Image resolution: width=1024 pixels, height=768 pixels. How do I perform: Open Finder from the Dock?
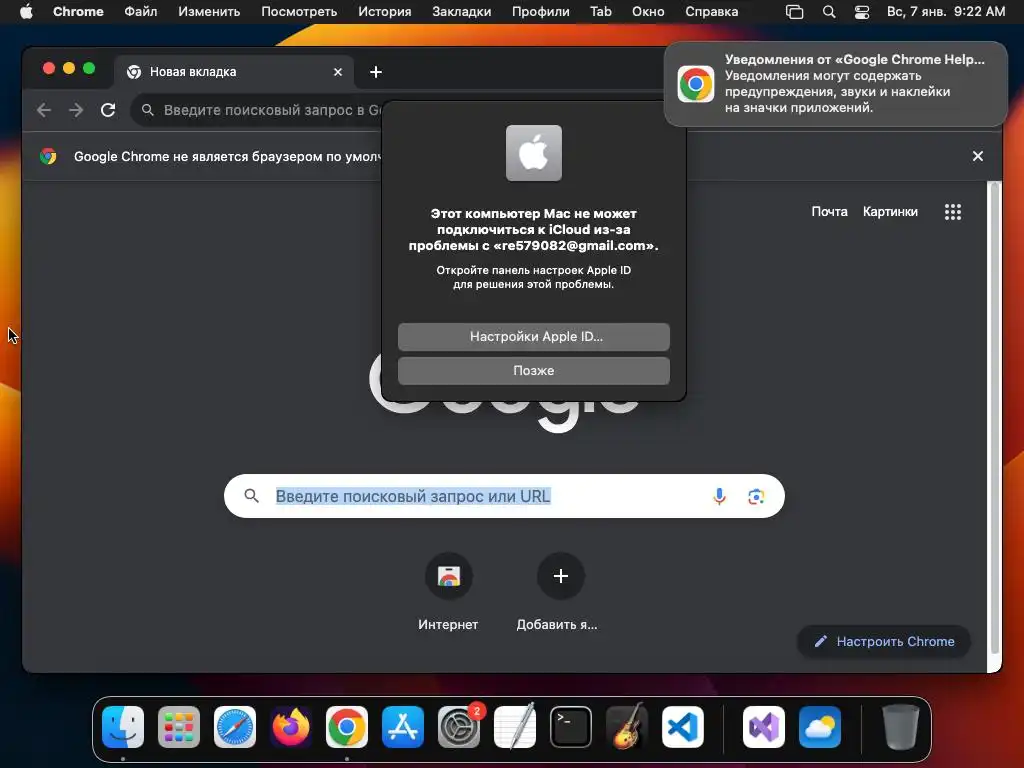coord(123,726)
